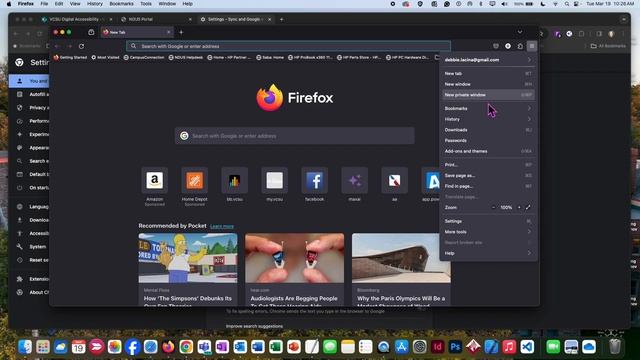Launch Finder from the Dock
Image resolution: width=640 pixels, height=360 pixels.
pyautogui.click(x=25, y=347)
